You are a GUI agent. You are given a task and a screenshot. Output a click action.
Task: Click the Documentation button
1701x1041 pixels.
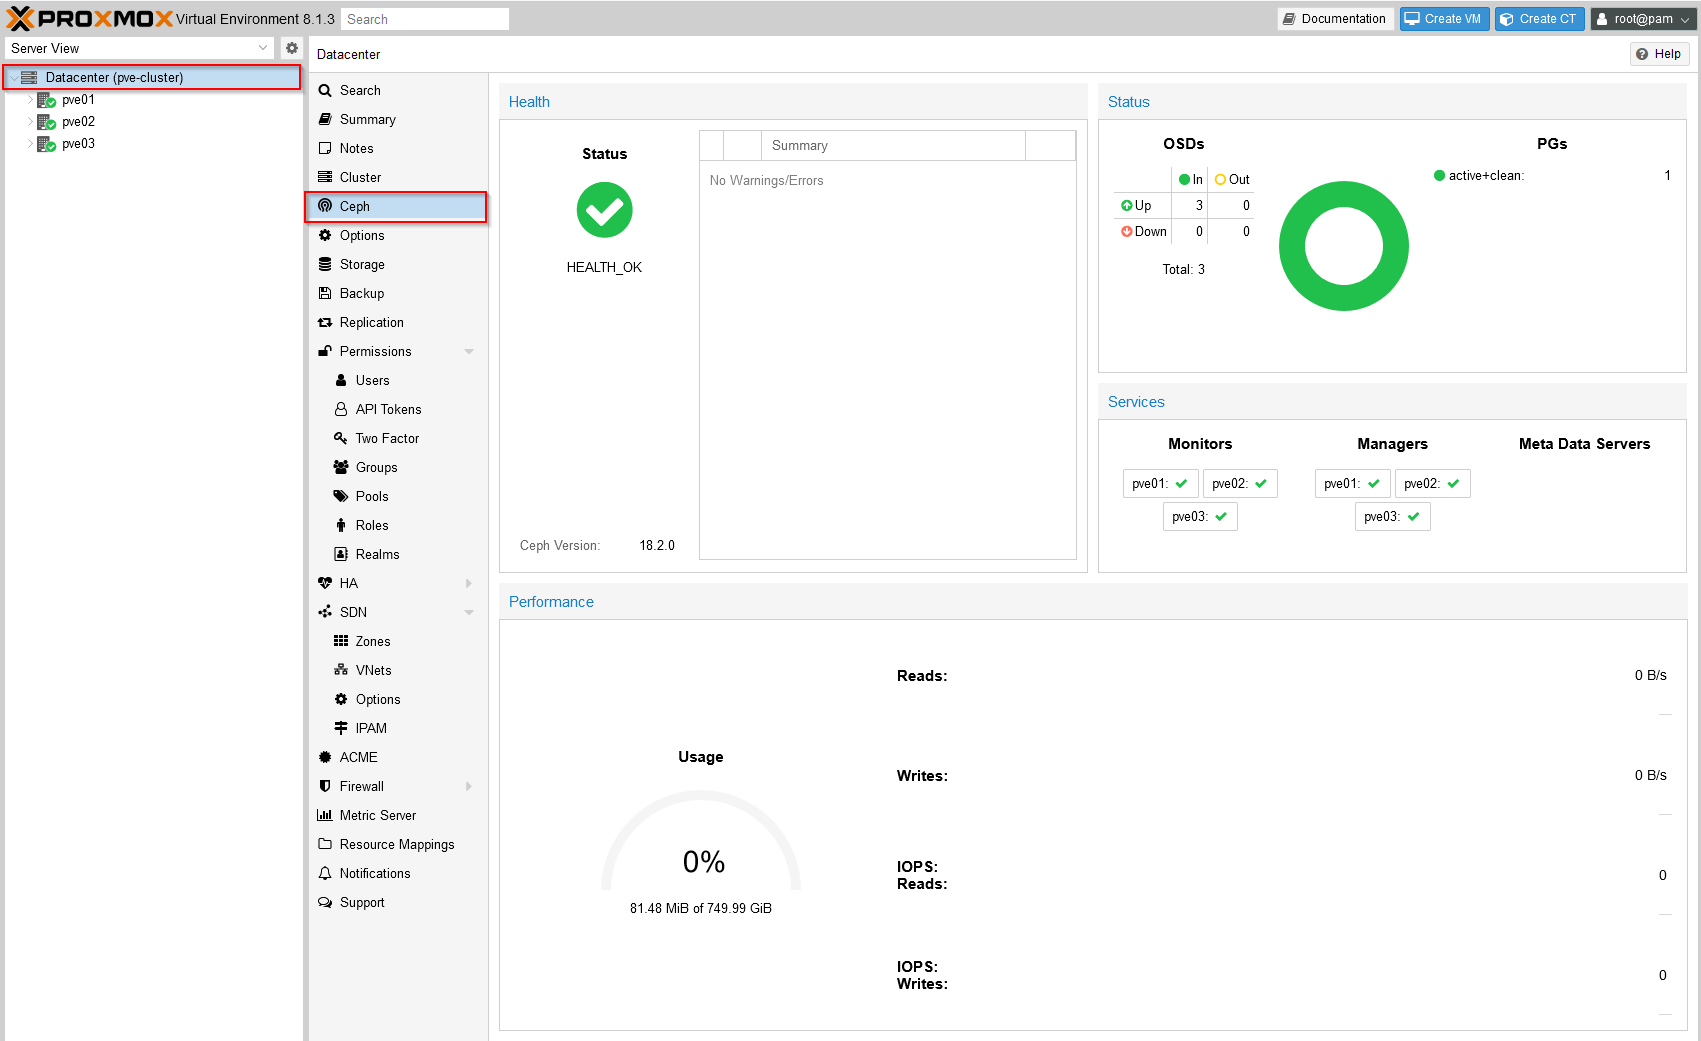tap(1335, 19)
